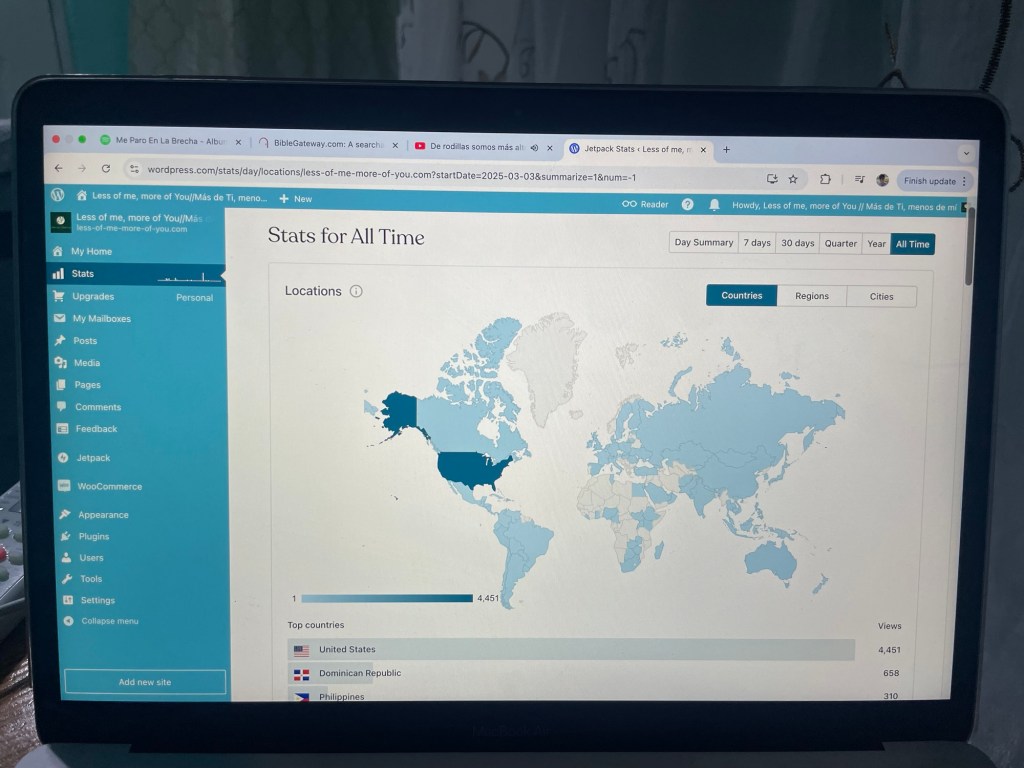The height and width of the screenshot is (768, 1024).
Task: Bookmark this page with star icon
Action: tap(793, 179)
